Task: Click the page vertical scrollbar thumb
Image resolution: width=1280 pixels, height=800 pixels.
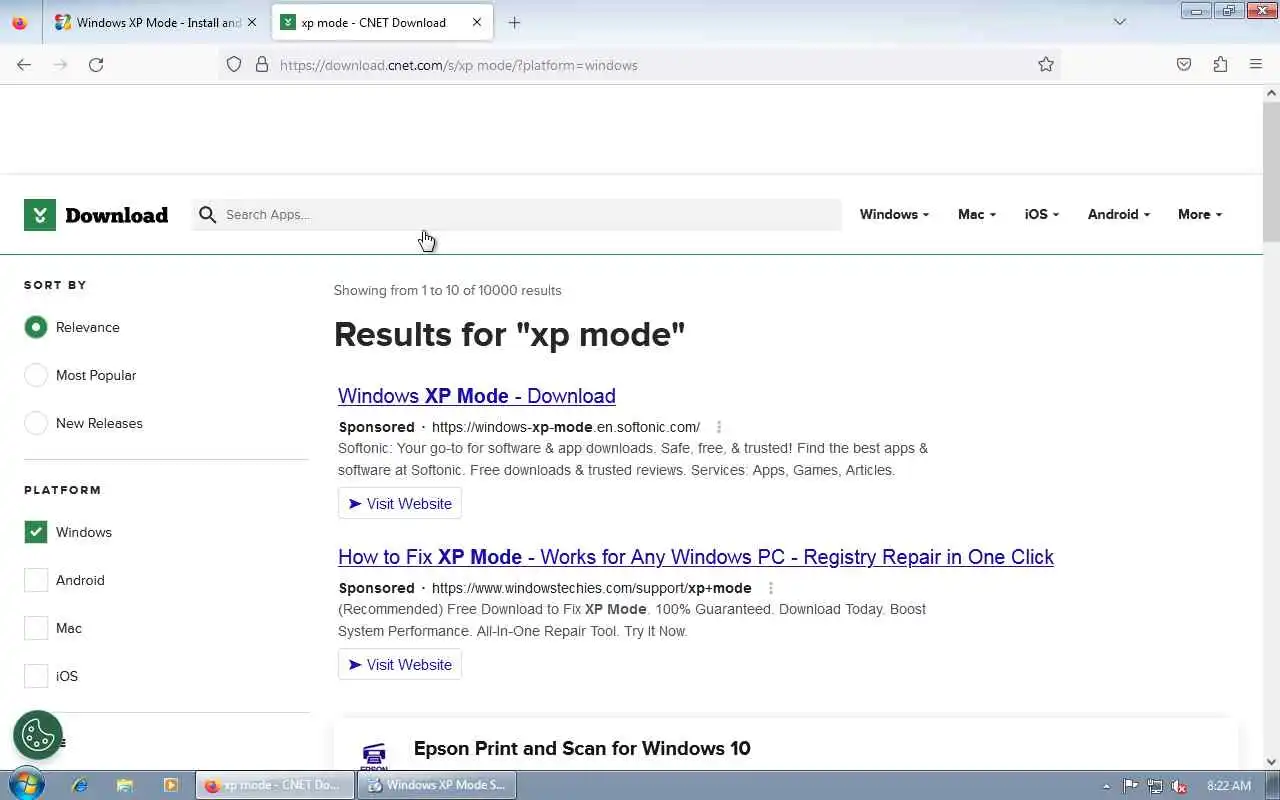Action: coord(1271,170)
